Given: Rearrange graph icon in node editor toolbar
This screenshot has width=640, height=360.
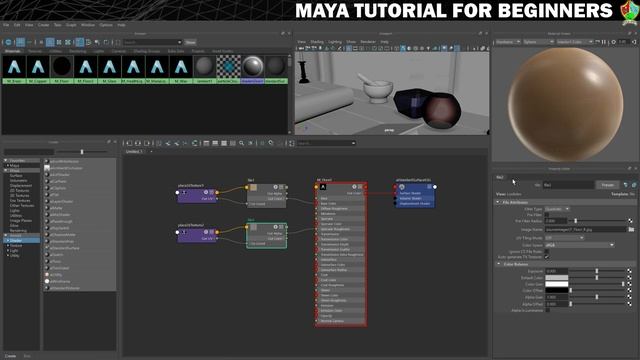Looking at the screenshot, I should (x=195, y=143).
